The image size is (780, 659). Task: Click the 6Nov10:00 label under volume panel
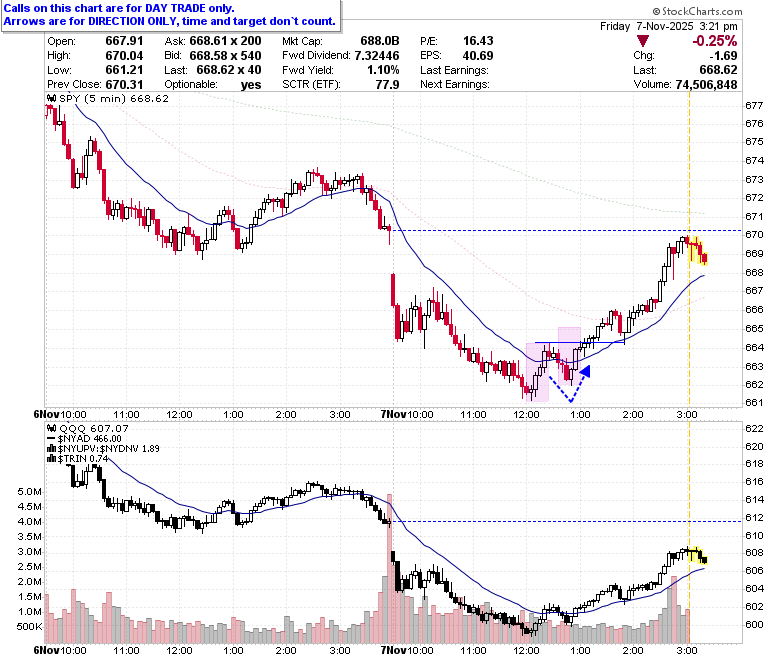[60, 650]
